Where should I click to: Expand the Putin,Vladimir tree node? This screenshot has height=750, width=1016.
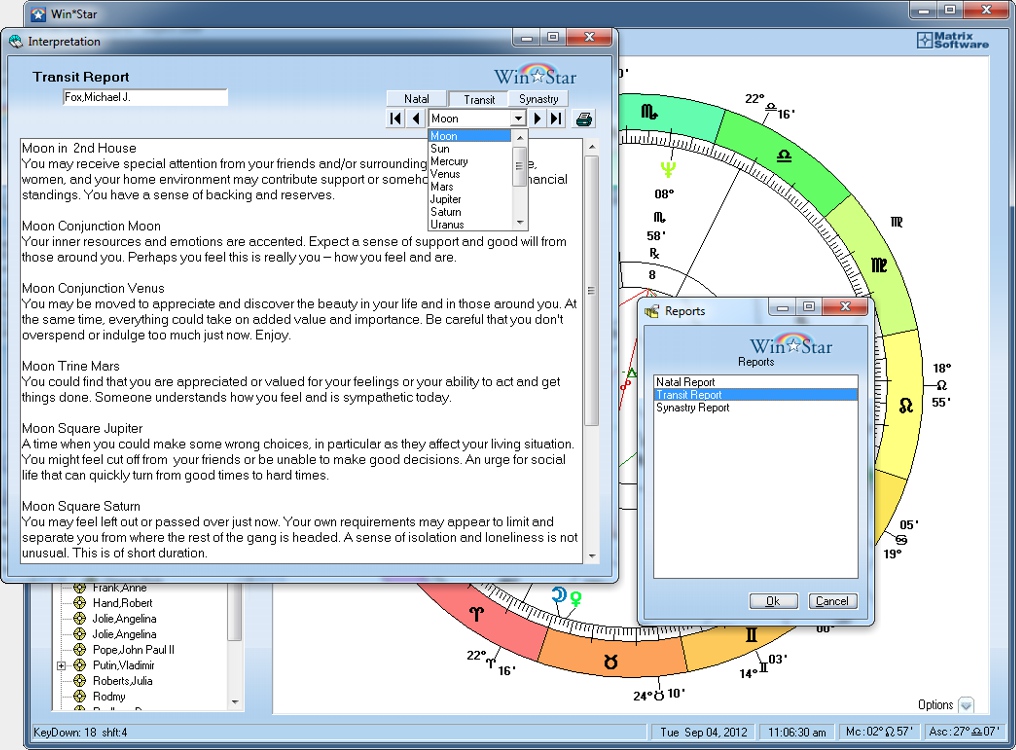click(x=61, y=665)
